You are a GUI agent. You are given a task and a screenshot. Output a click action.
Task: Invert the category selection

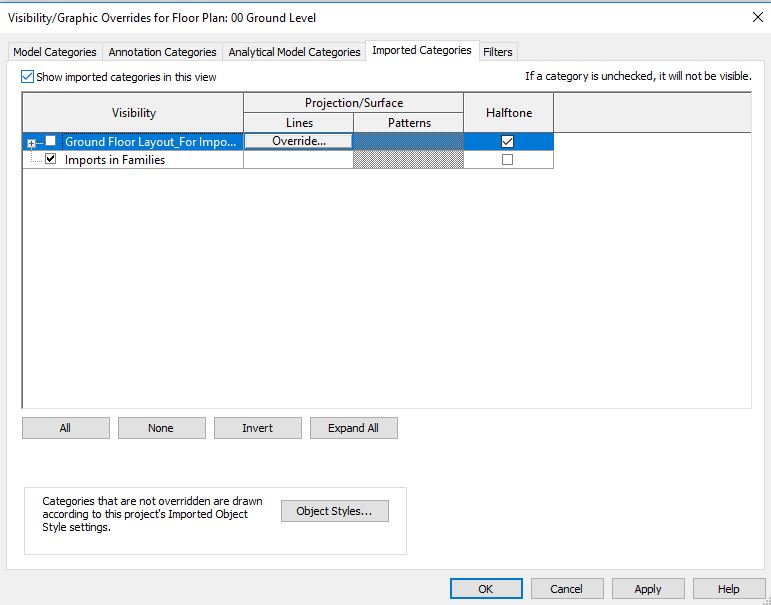[257, 428]
